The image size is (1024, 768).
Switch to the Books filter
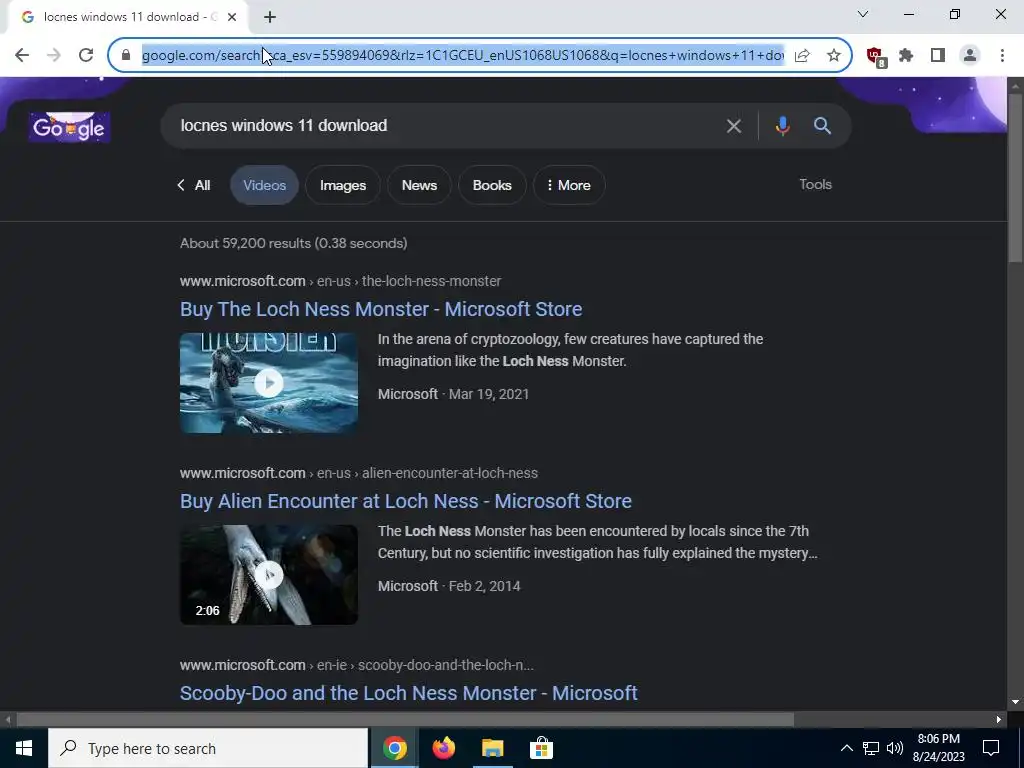pos(492,185)
